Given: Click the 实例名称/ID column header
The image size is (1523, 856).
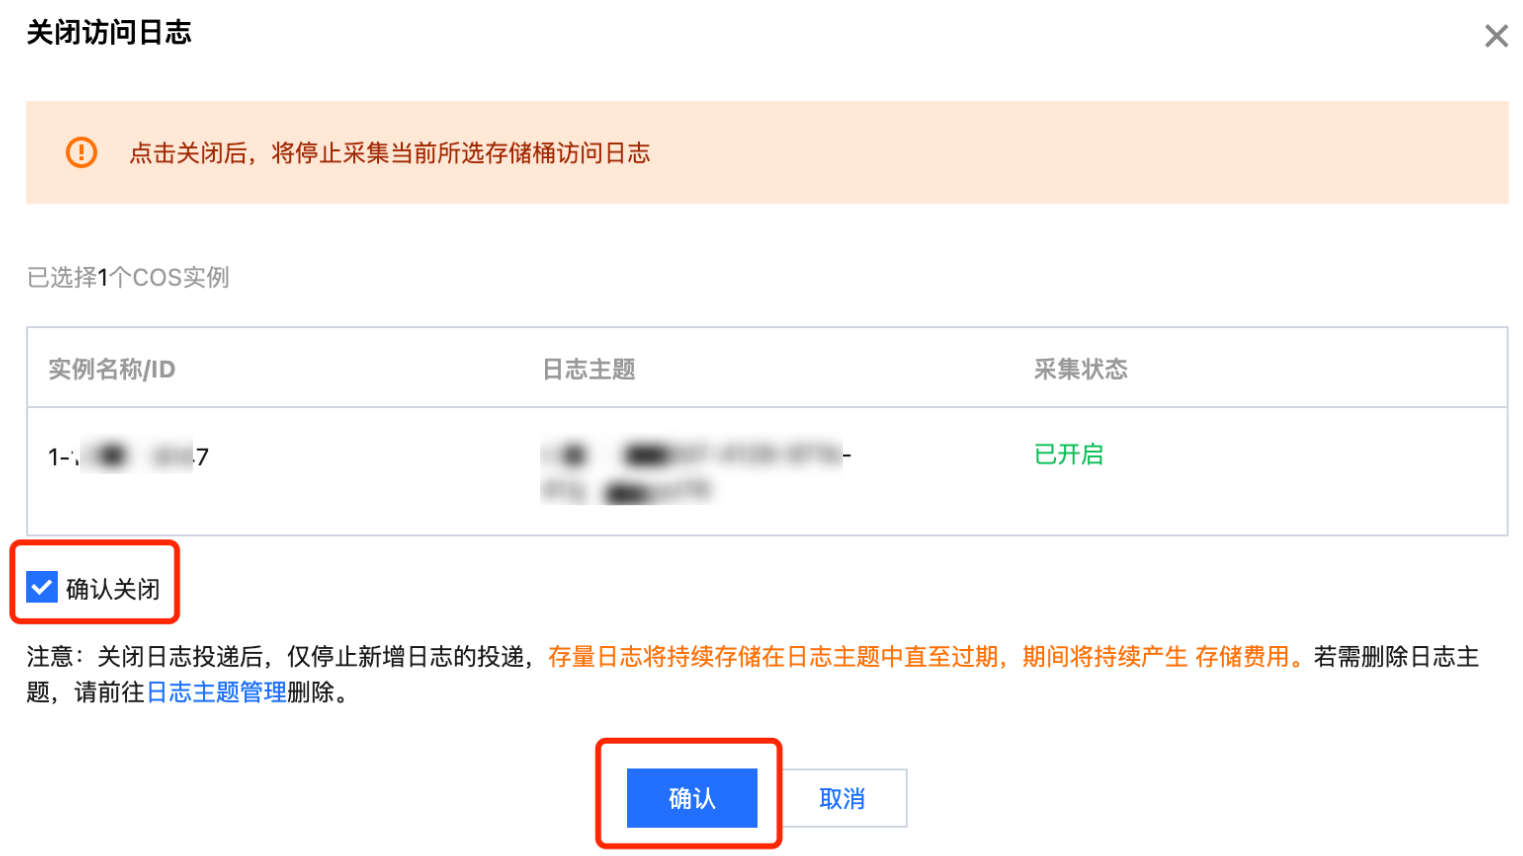Looking at the screenshot, I should click(x=112, y=369).
